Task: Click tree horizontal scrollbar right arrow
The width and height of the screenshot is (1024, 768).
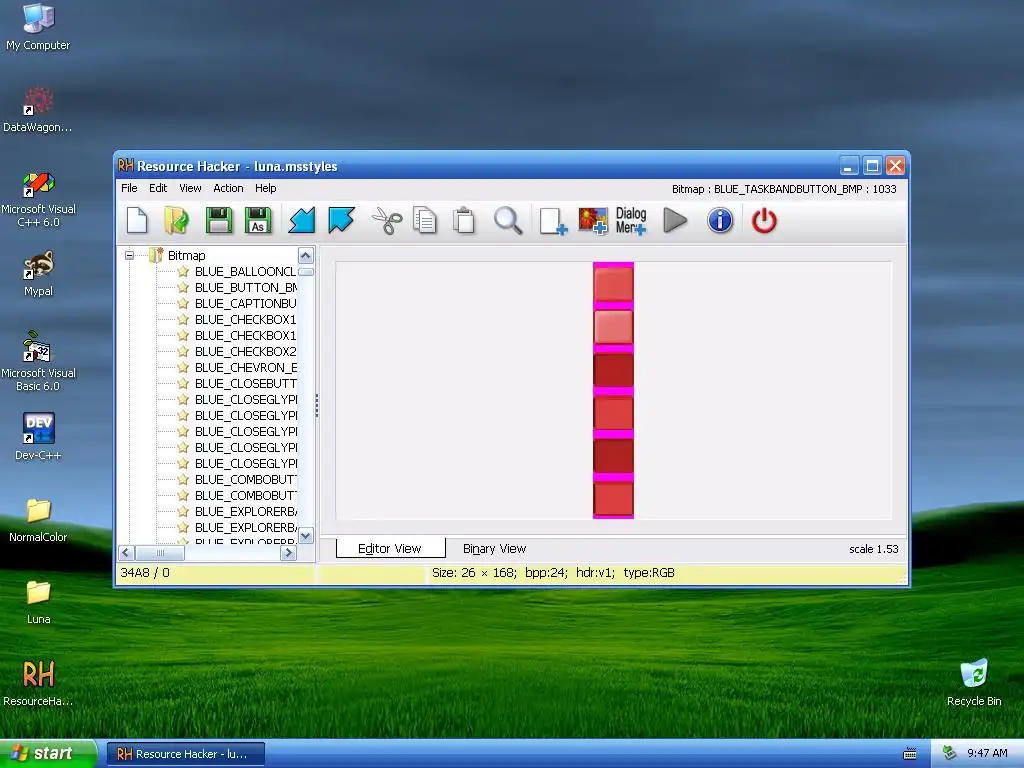Action: pyautogui.click(x=288, y=553)
